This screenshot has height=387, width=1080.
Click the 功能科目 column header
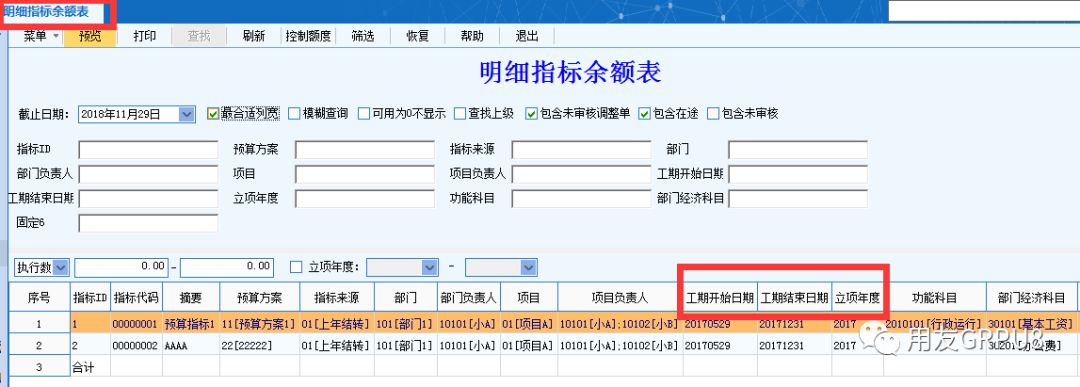point(935,298)
